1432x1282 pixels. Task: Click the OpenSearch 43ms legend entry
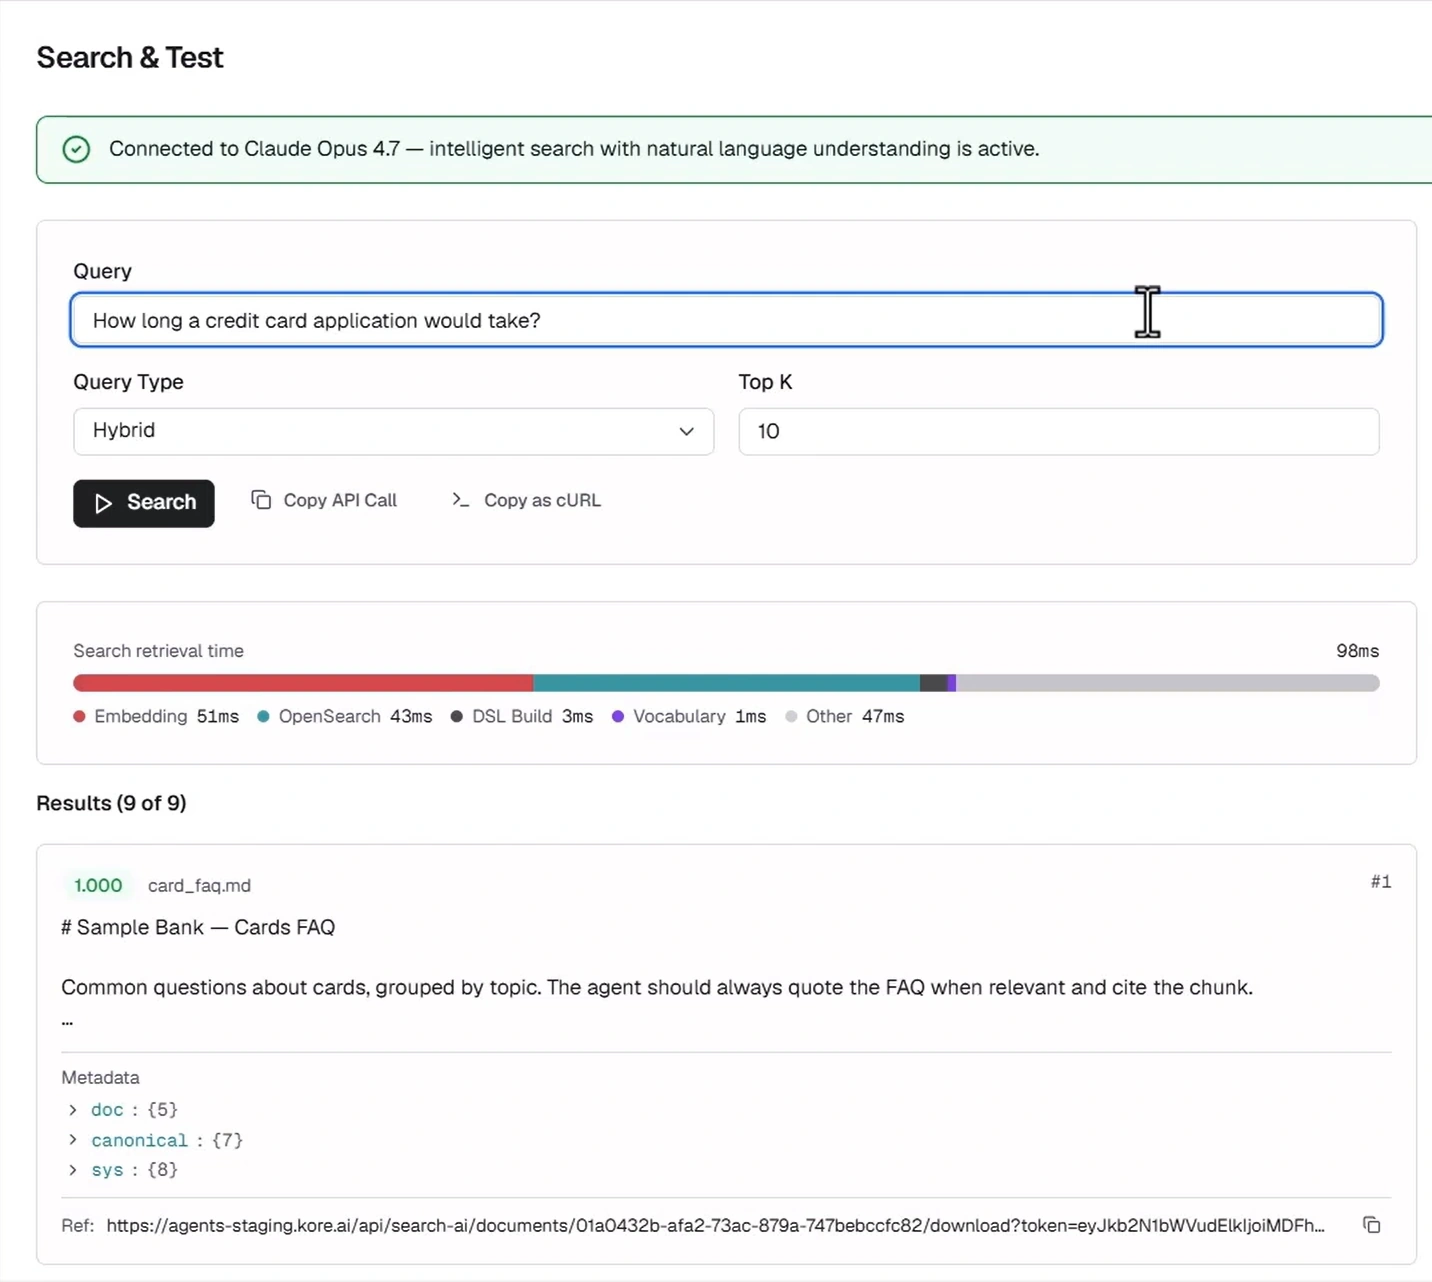(x=345, y=717)
